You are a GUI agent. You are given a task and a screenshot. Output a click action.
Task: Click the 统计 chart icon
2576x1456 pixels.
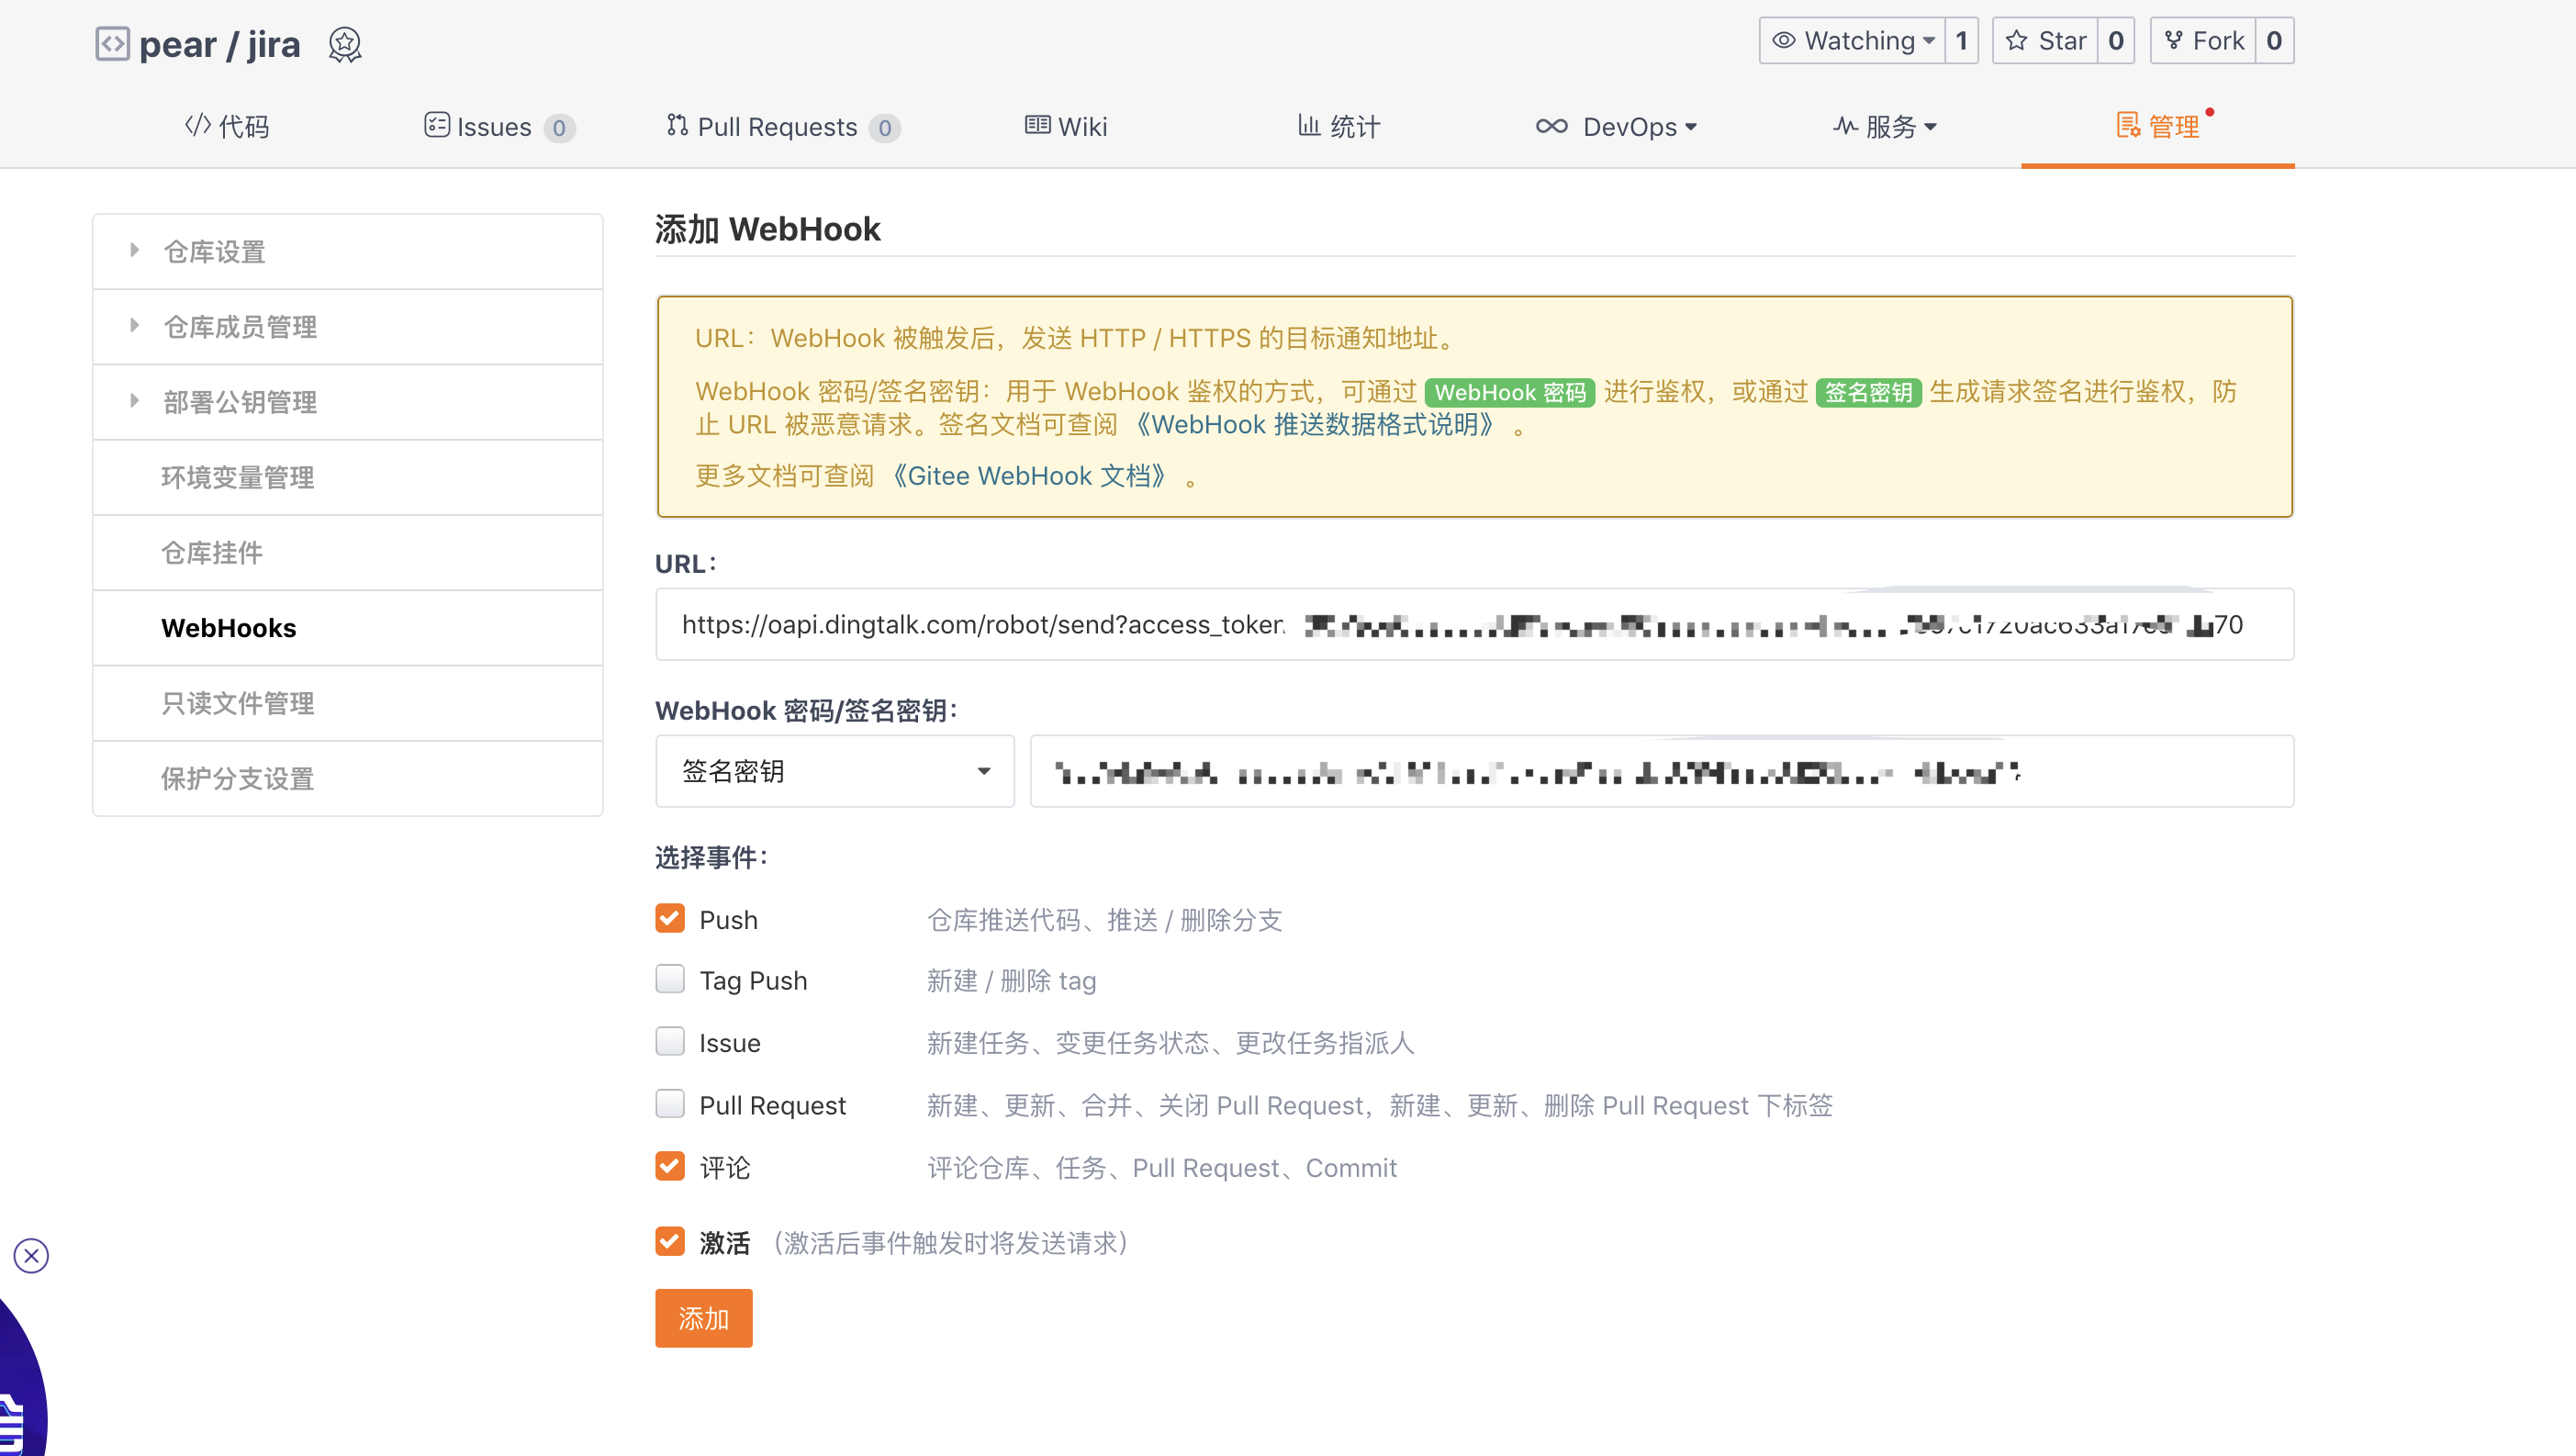click(1309, 125)
